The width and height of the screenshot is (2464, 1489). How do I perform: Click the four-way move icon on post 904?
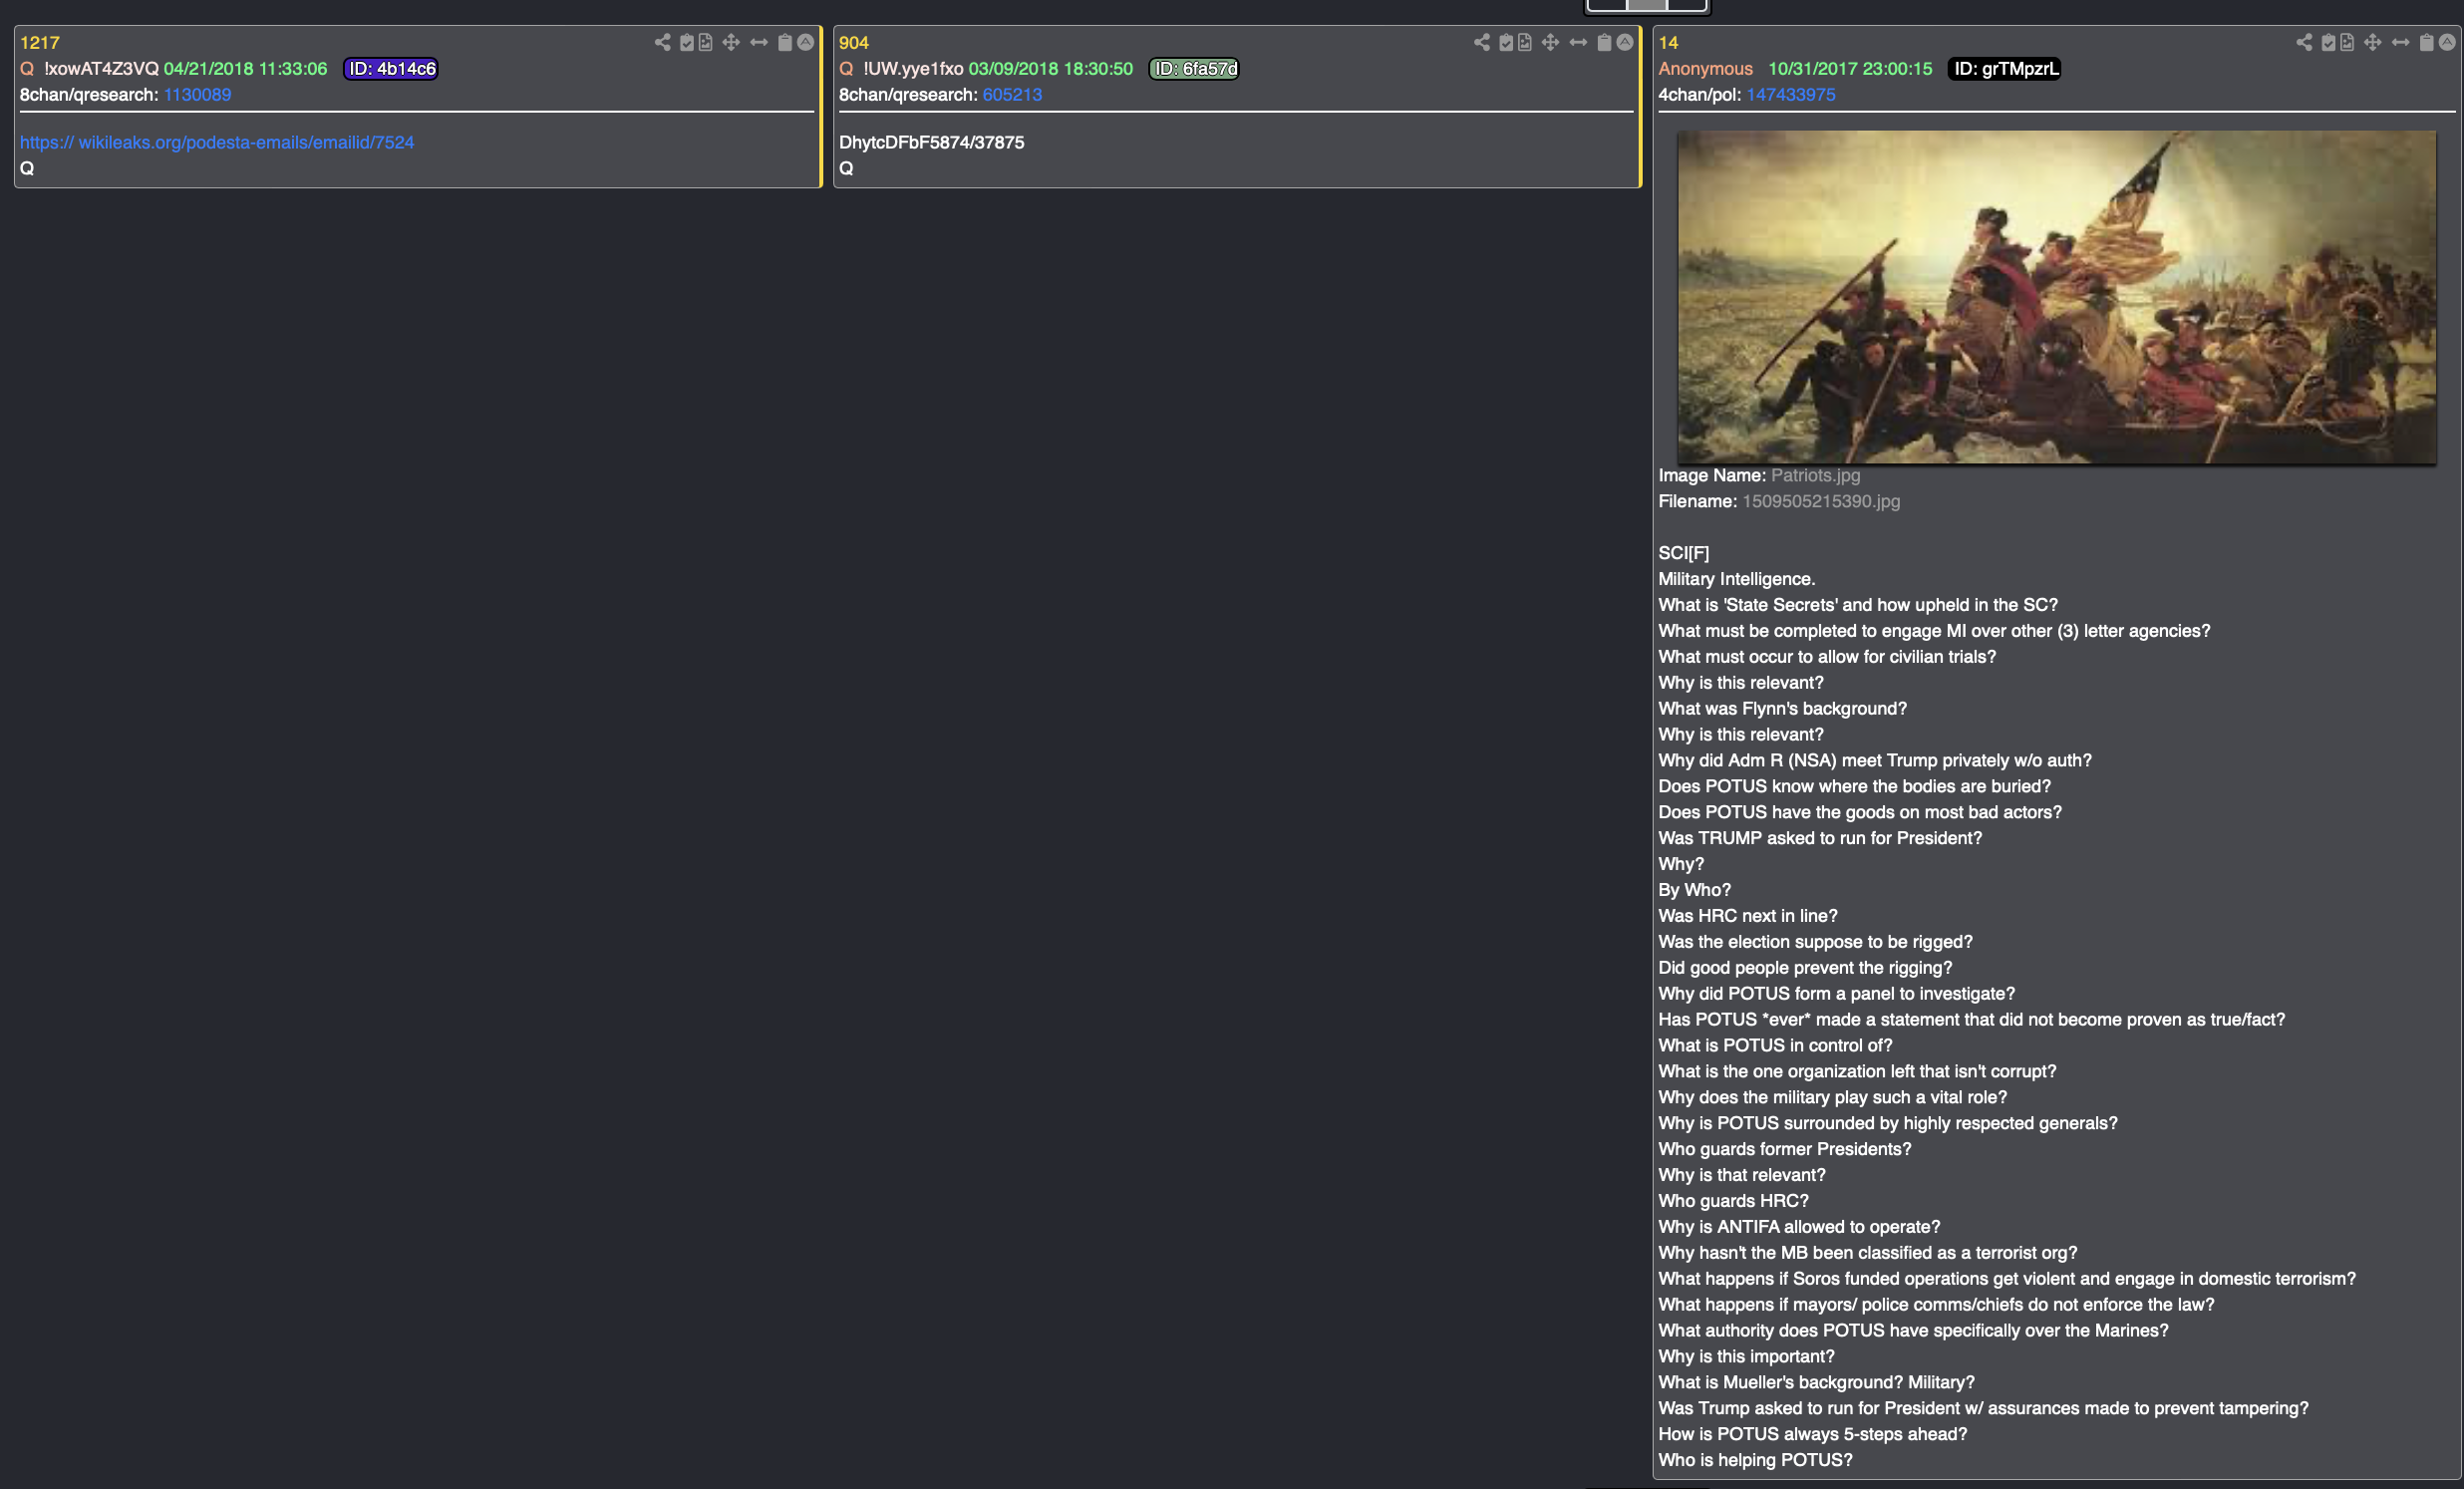pyautogui.click(x=1550, y=42)
